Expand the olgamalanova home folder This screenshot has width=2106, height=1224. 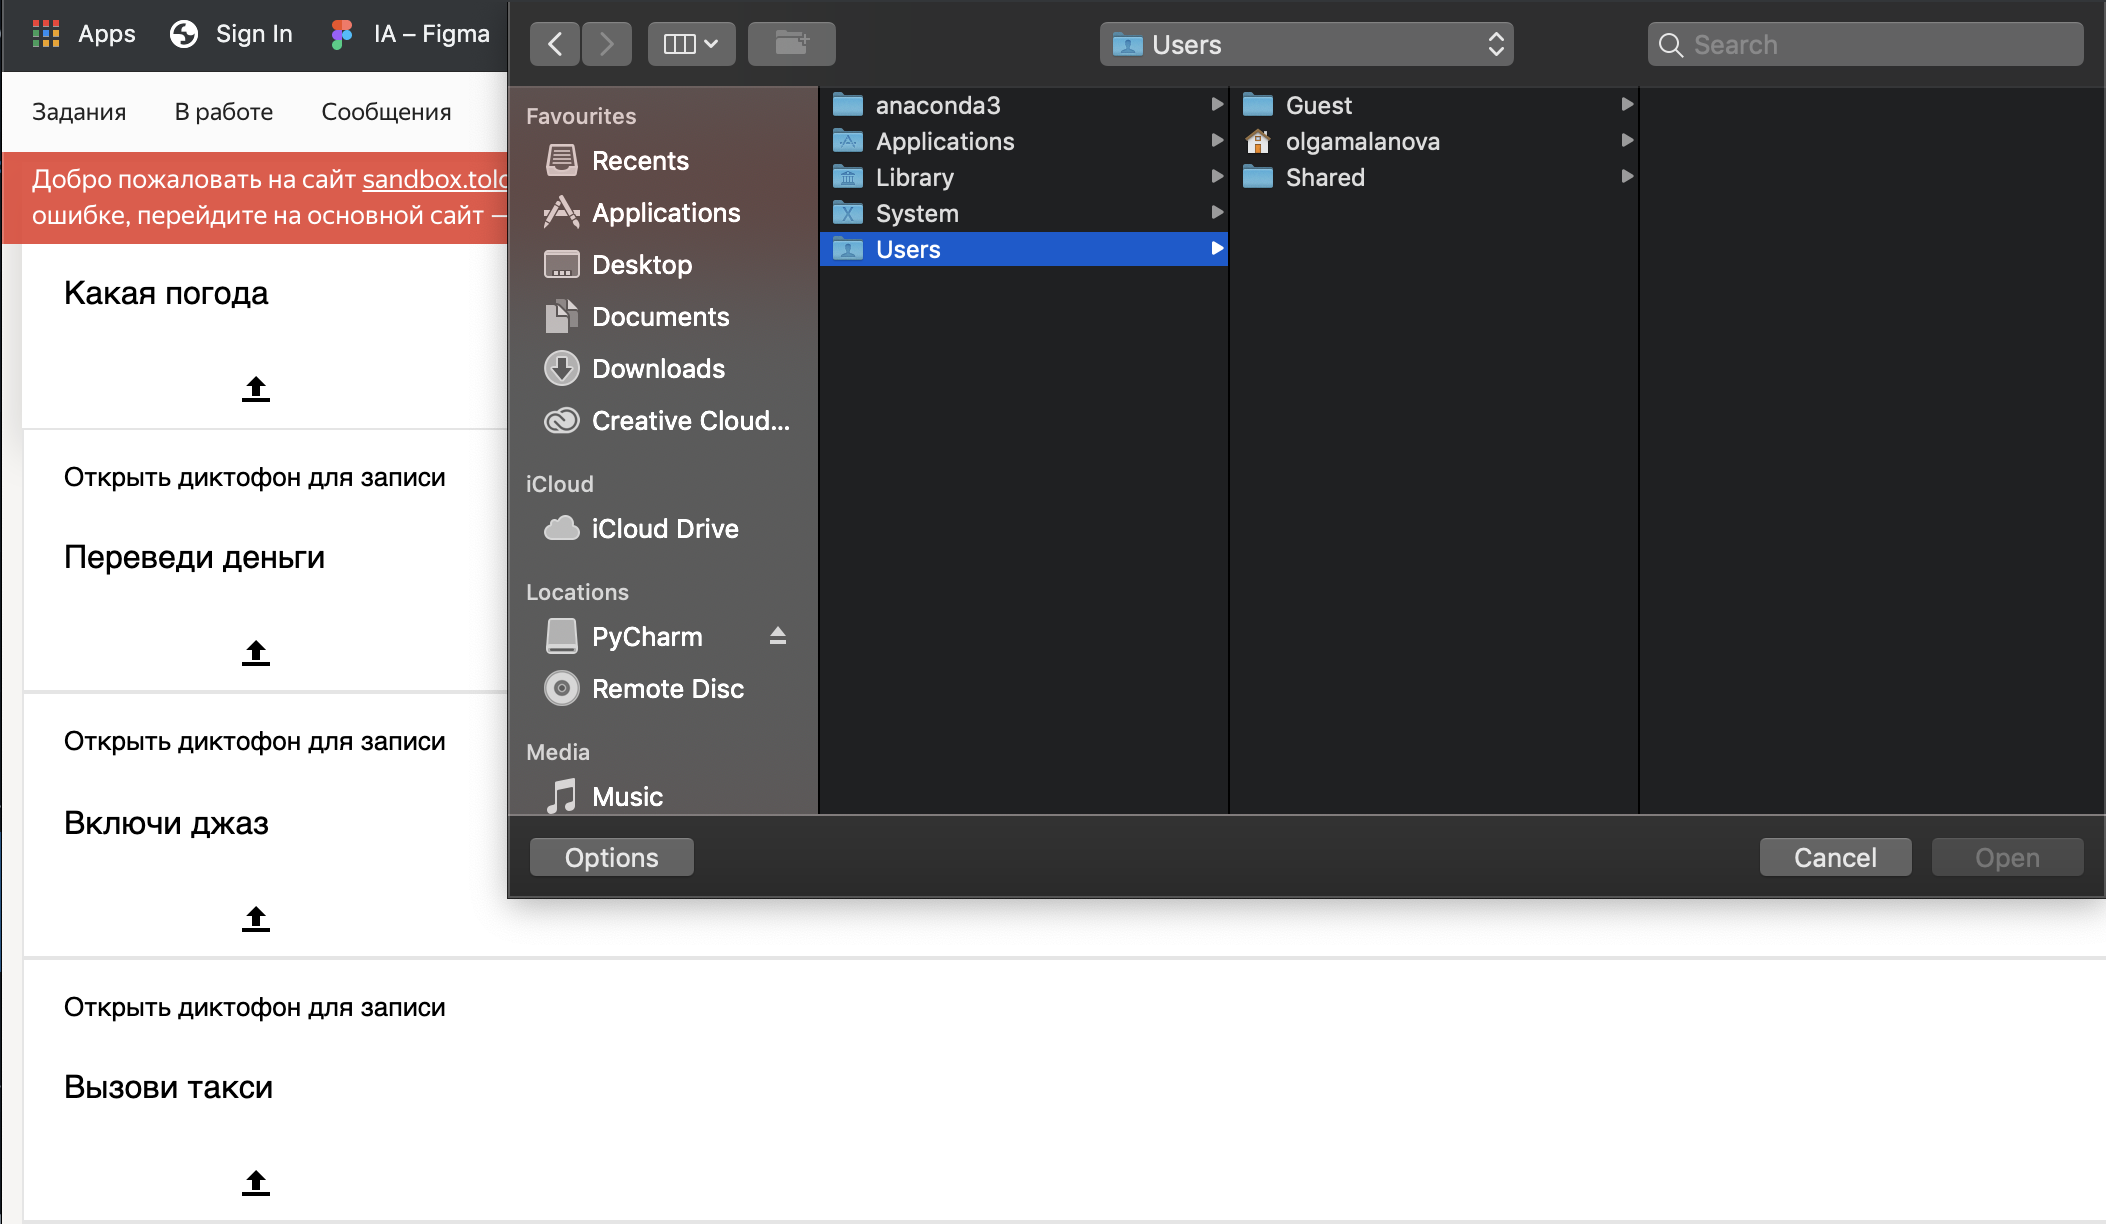click(x=1362, y=141)
